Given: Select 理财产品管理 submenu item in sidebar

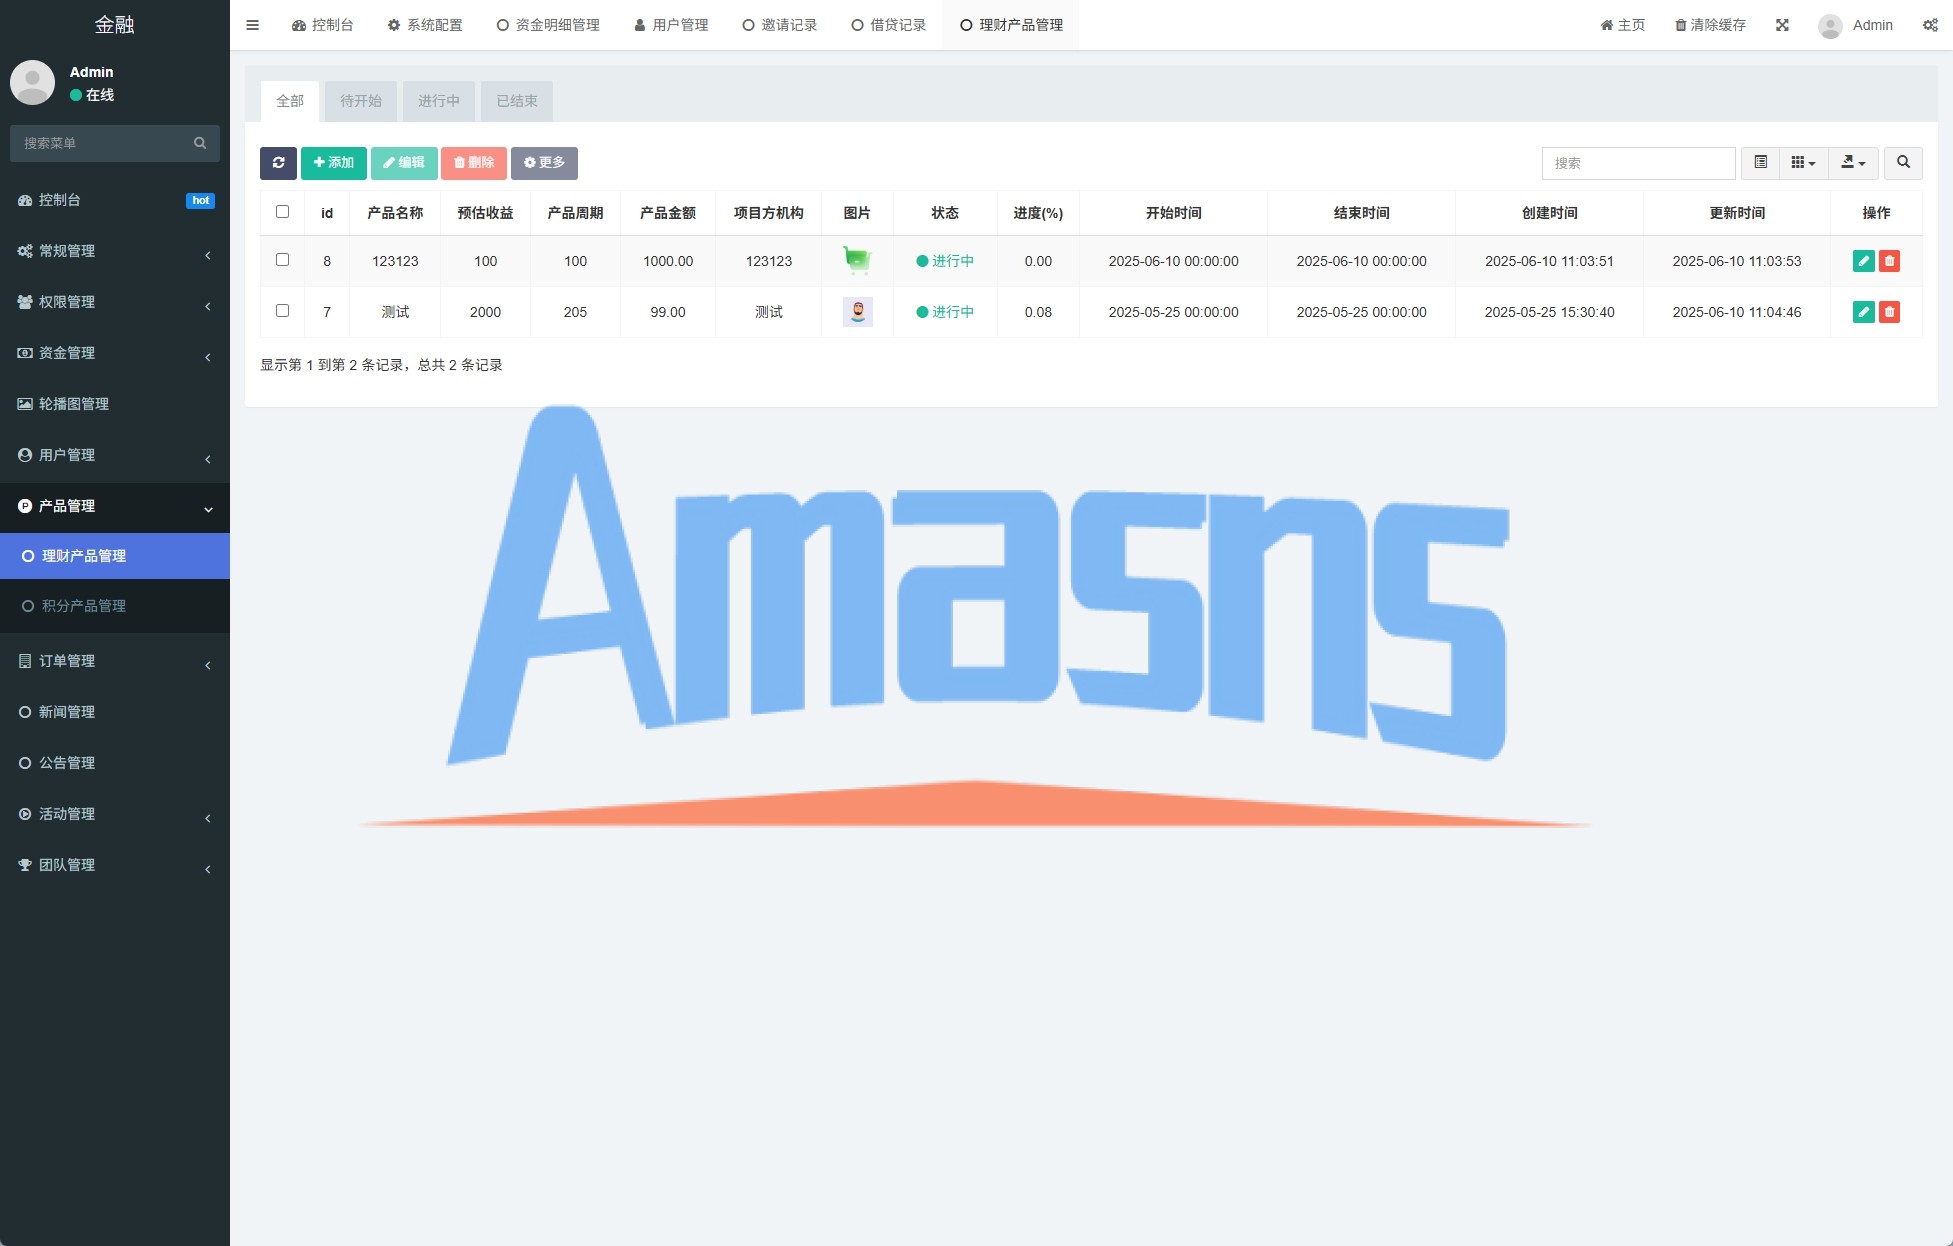Looking at the screenshot, I should [x=115, y=556].
